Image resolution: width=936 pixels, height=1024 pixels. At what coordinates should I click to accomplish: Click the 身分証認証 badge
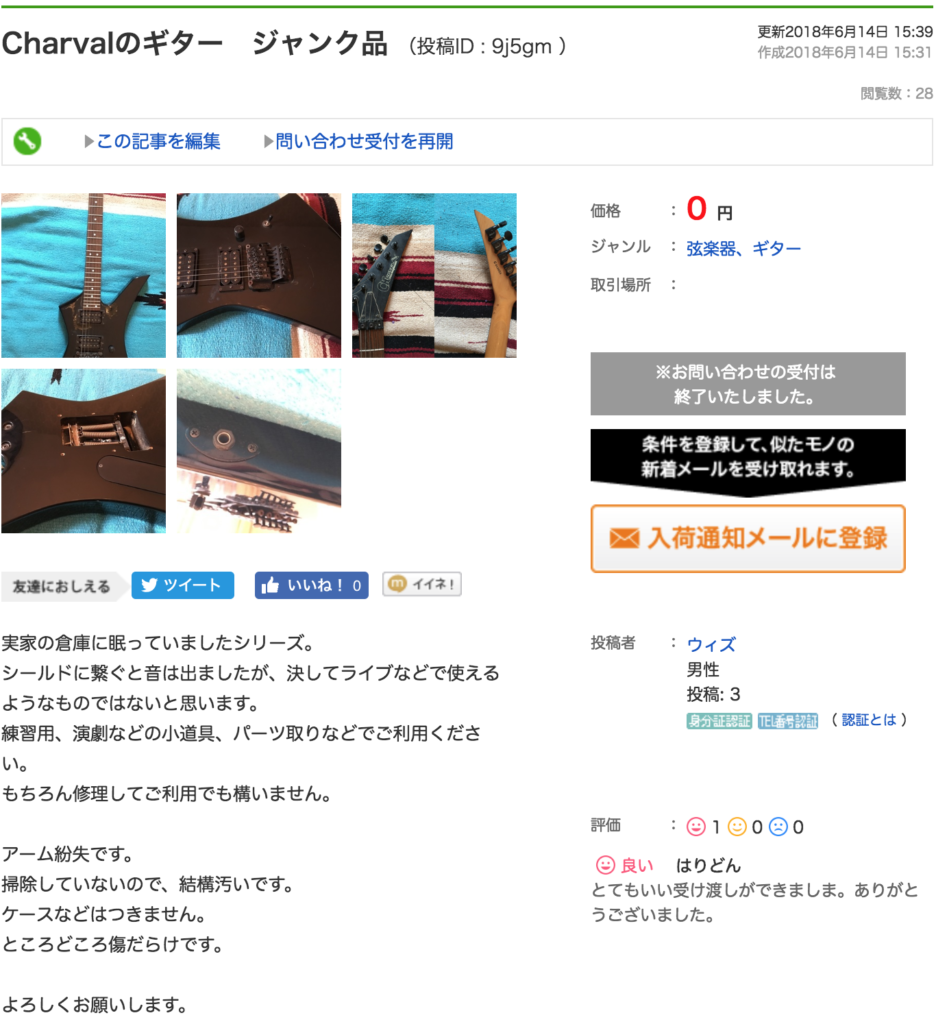pyautogui.click(x=719, y=721)
